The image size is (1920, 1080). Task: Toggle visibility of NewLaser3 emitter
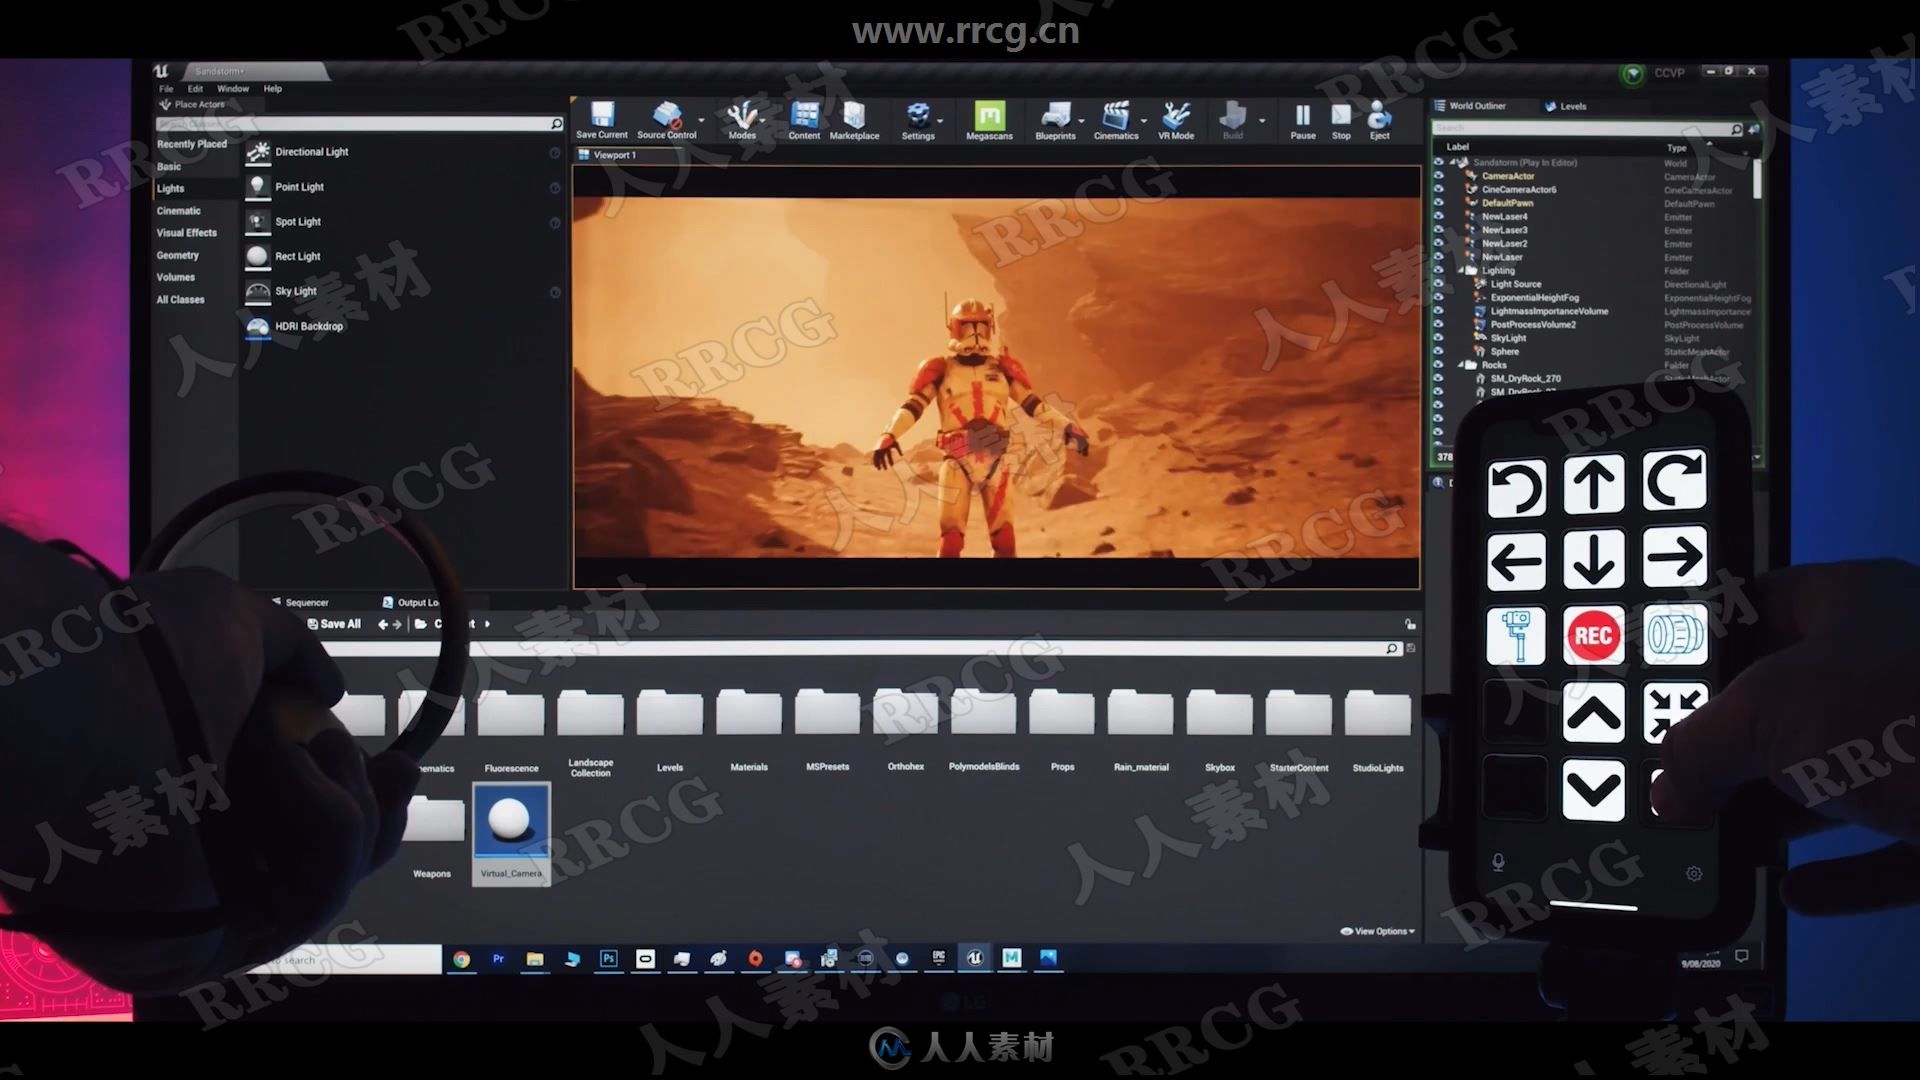pyautogui.click(x=1439, y=230)
